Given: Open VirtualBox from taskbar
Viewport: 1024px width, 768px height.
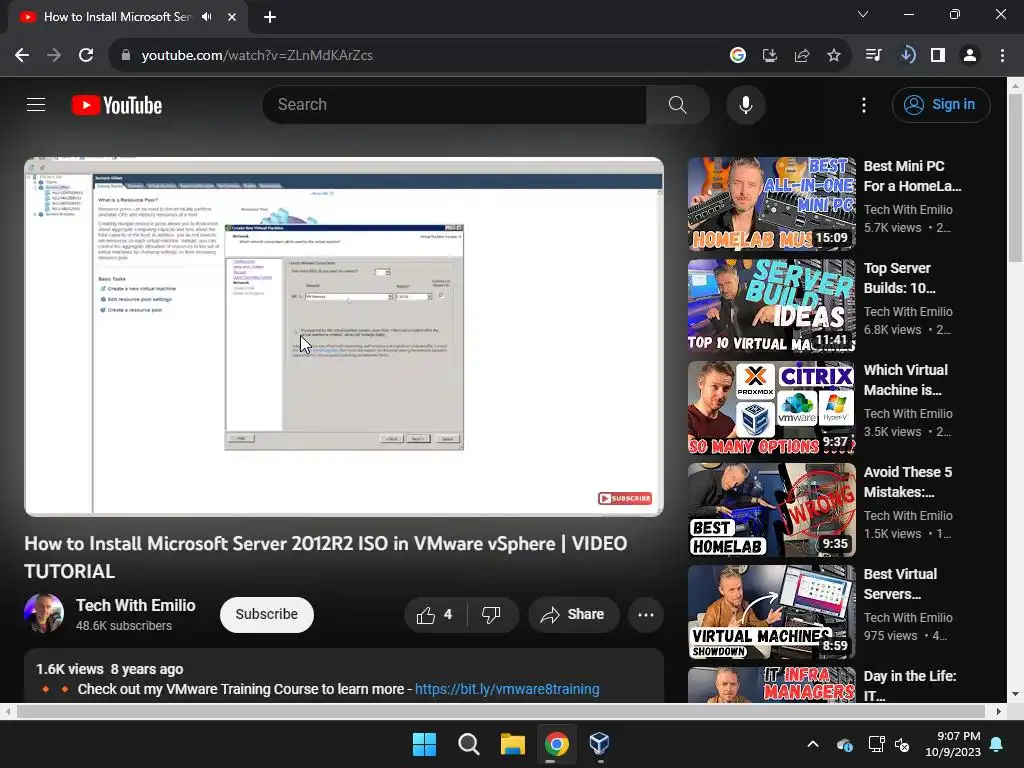Looking at the screenshot, I should click(x=600, y=744).
